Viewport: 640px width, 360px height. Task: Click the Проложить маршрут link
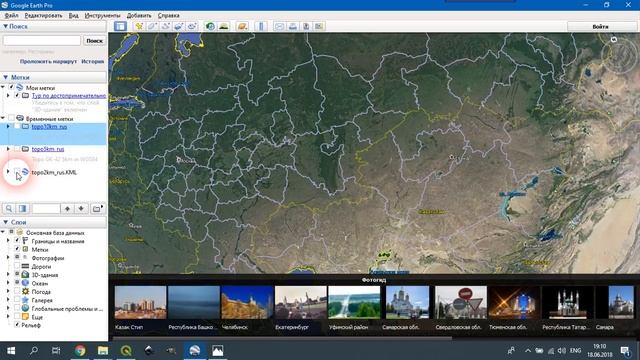[x=48, y=61]
